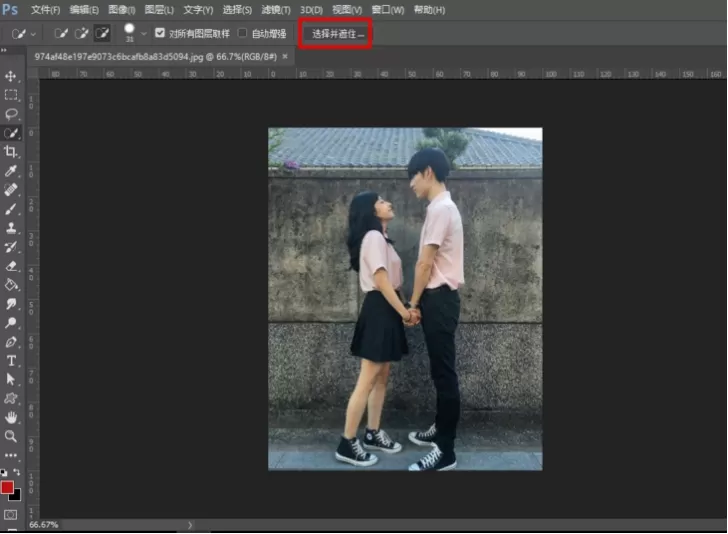Reset default foreground and background colors

point(4,473)
